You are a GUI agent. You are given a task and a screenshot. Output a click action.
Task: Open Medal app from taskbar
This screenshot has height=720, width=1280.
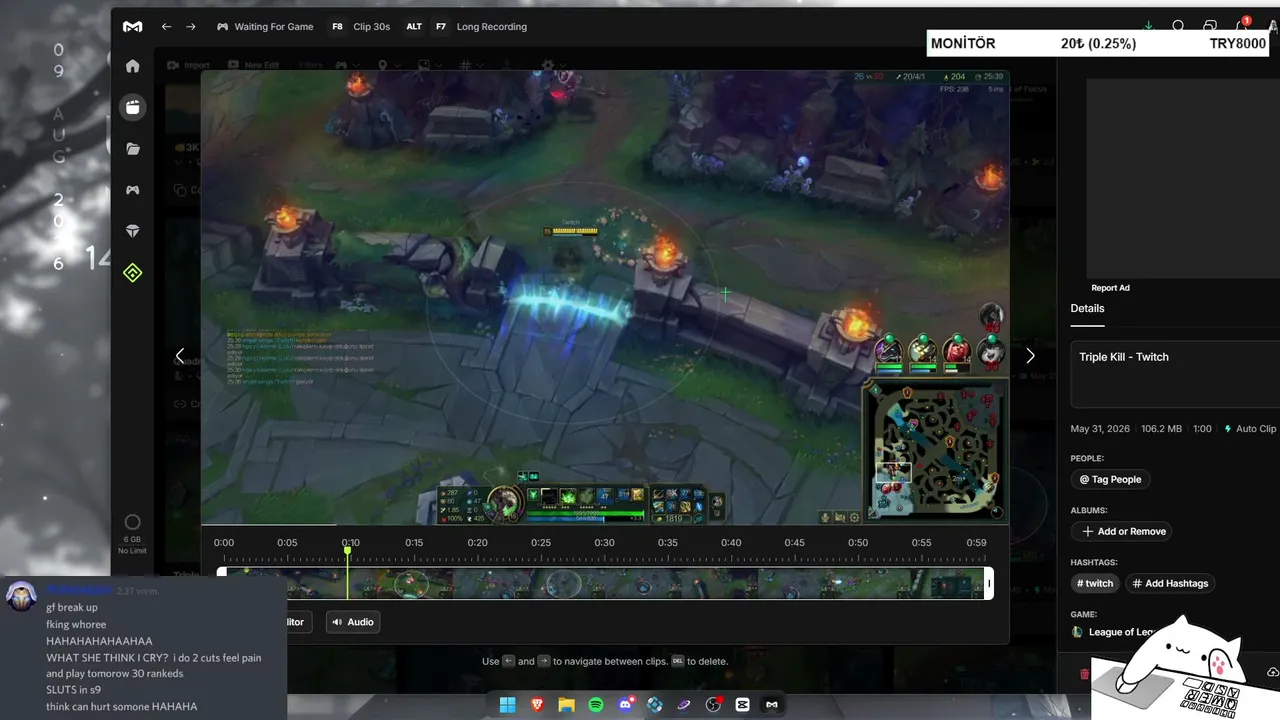pyautogui.click(x=772, y=704)
